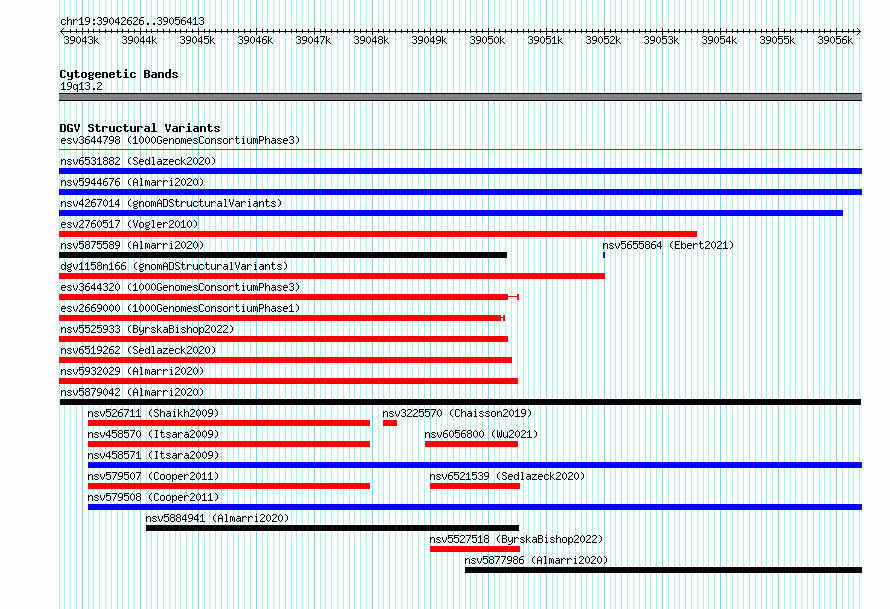
Task: Click the red bar under nsv6521539
Action: point(475,486)
